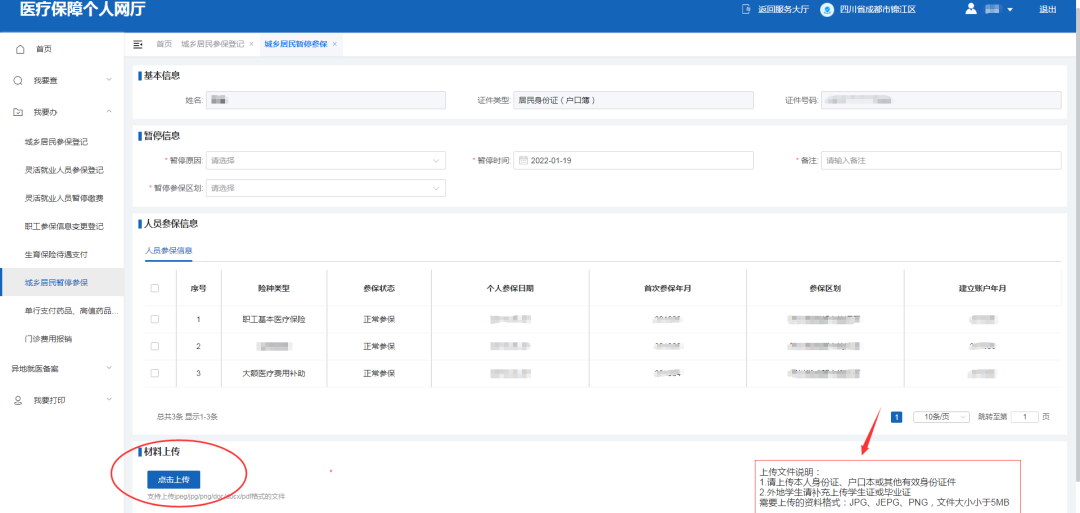Open 单行支付药品、高值药品 in the sidebar
The height and width of the screenshot is (513, 1080).
pos(72,311)
